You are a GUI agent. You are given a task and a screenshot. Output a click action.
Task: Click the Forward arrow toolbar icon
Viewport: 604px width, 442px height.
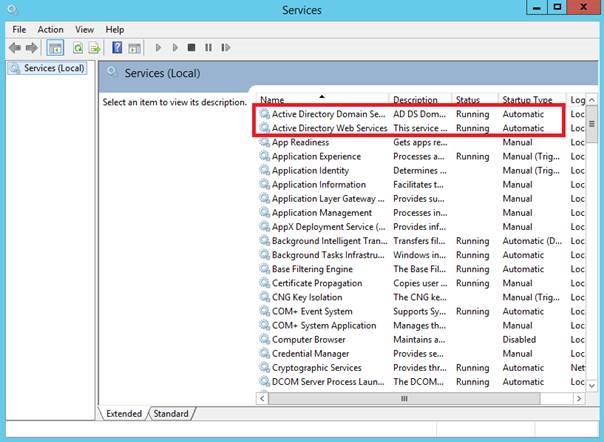[x=32, y=48]
